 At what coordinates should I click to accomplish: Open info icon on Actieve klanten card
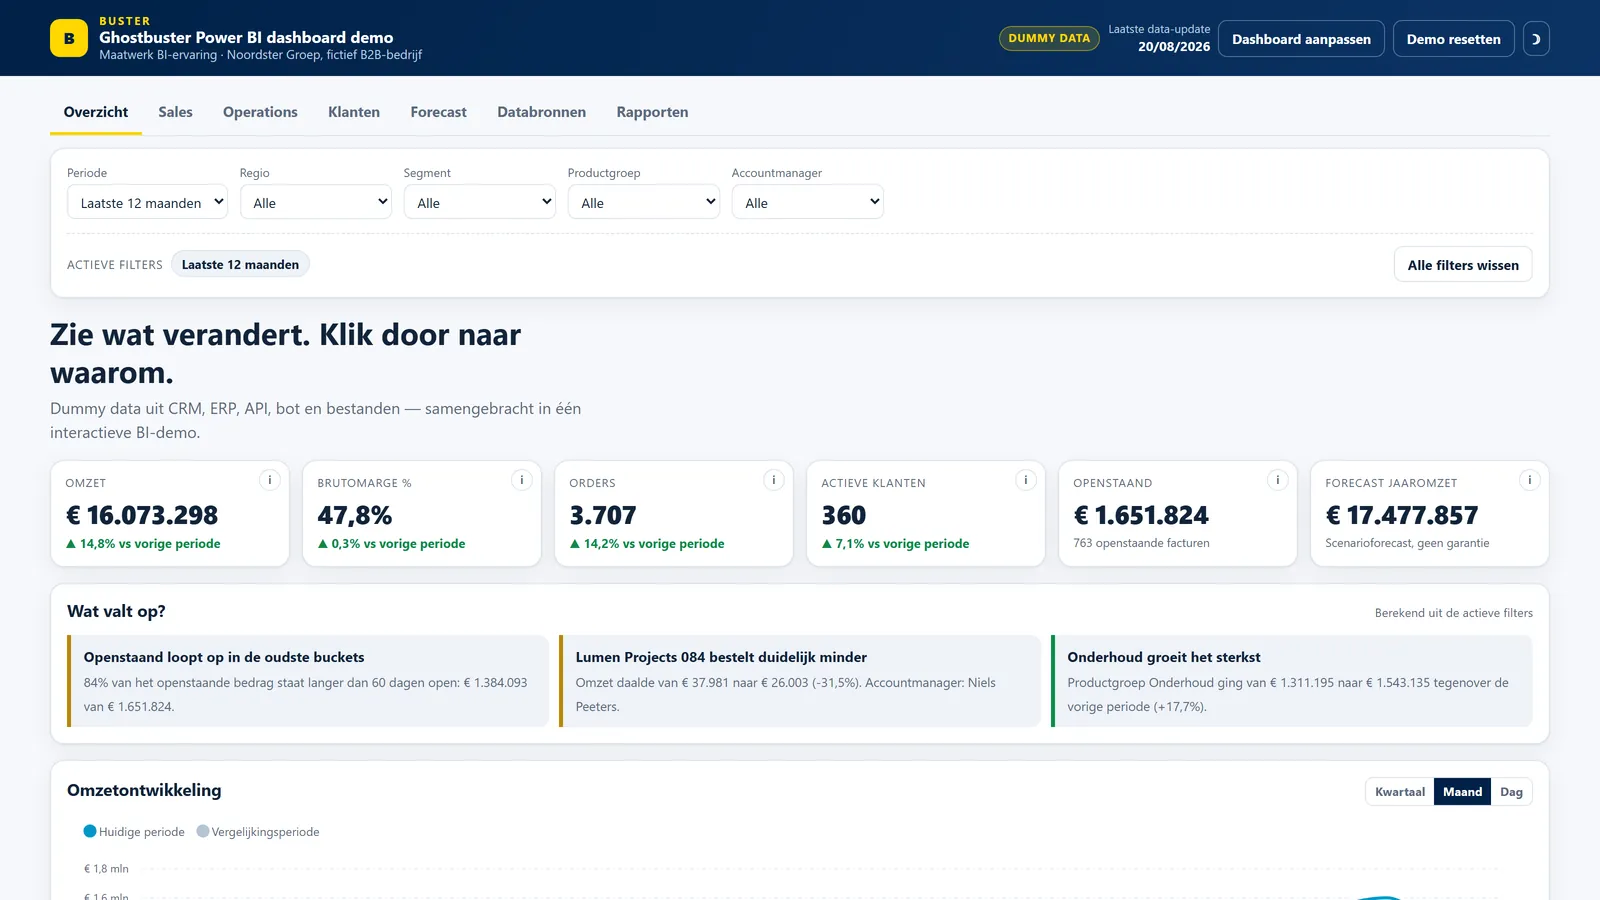(x=1026, y=480)
